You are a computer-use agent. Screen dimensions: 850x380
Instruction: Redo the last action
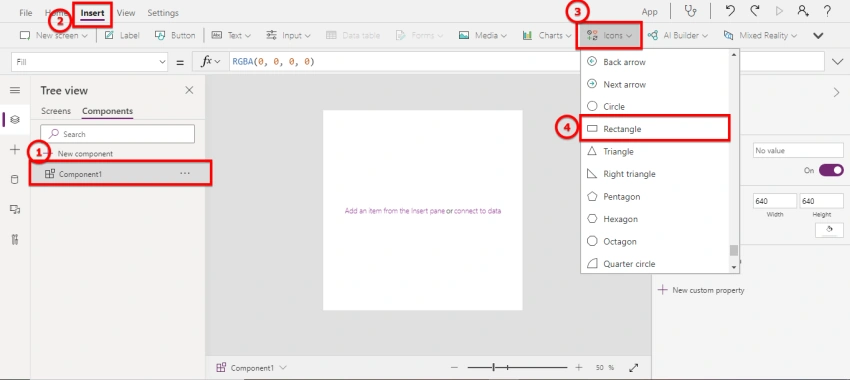(x=755, y=11)
